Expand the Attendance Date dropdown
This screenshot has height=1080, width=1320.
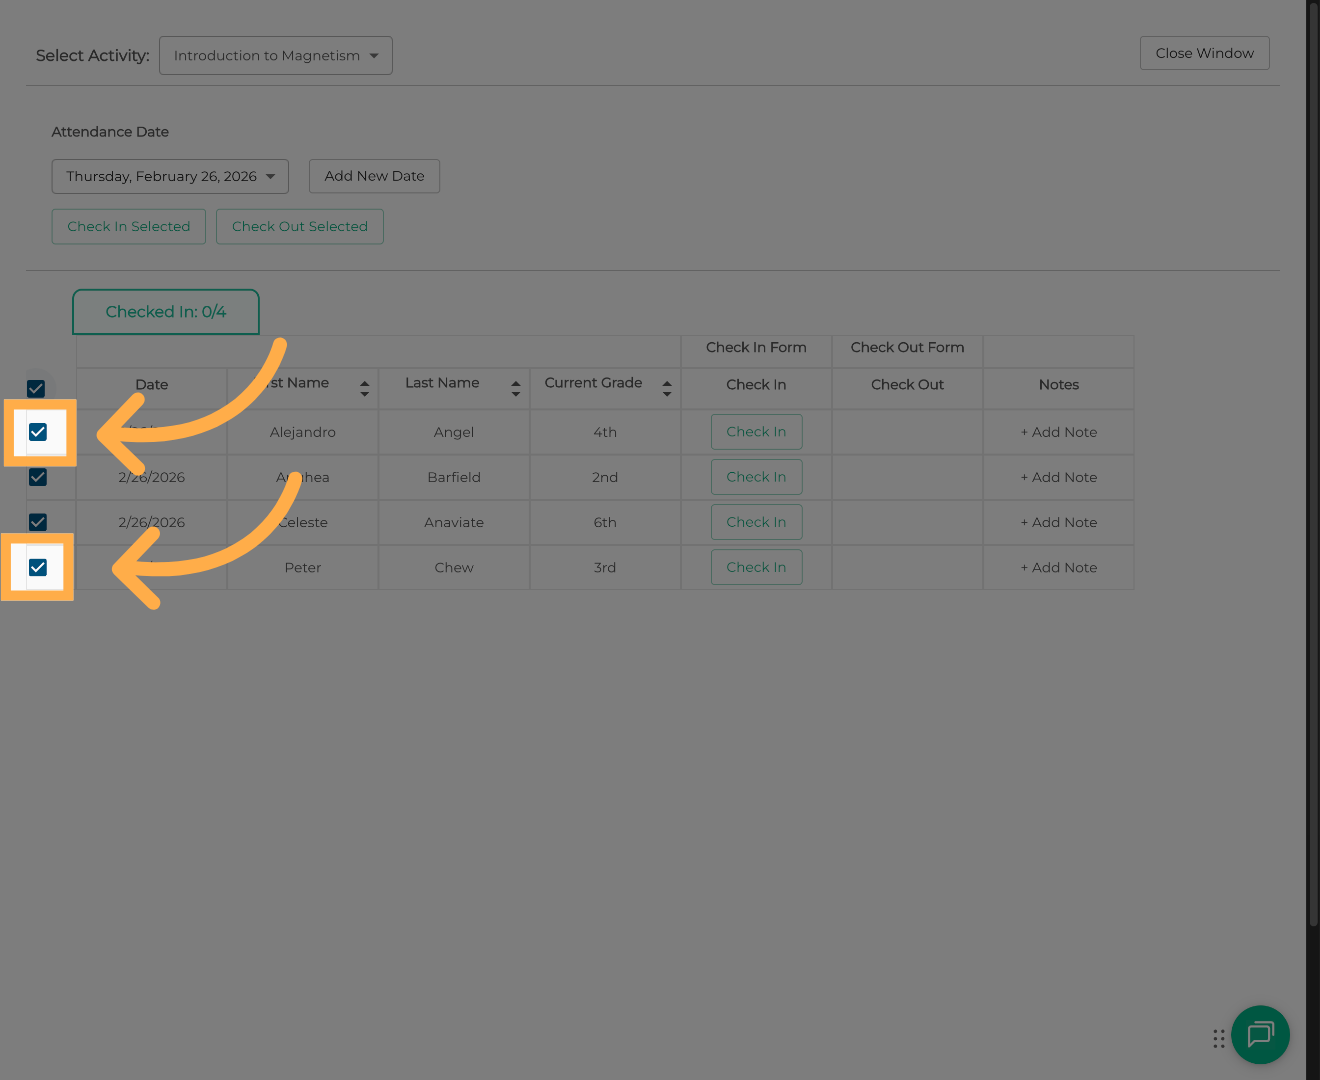170,177
